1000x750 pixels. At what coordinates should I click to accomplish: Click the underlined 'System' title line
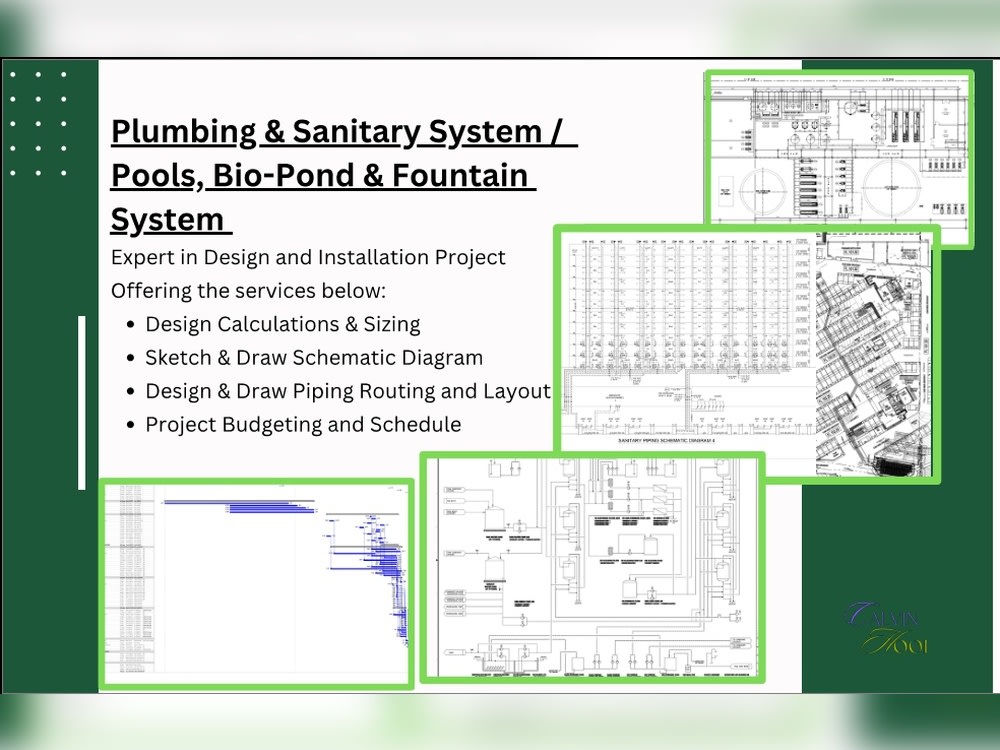click(170, 218)
